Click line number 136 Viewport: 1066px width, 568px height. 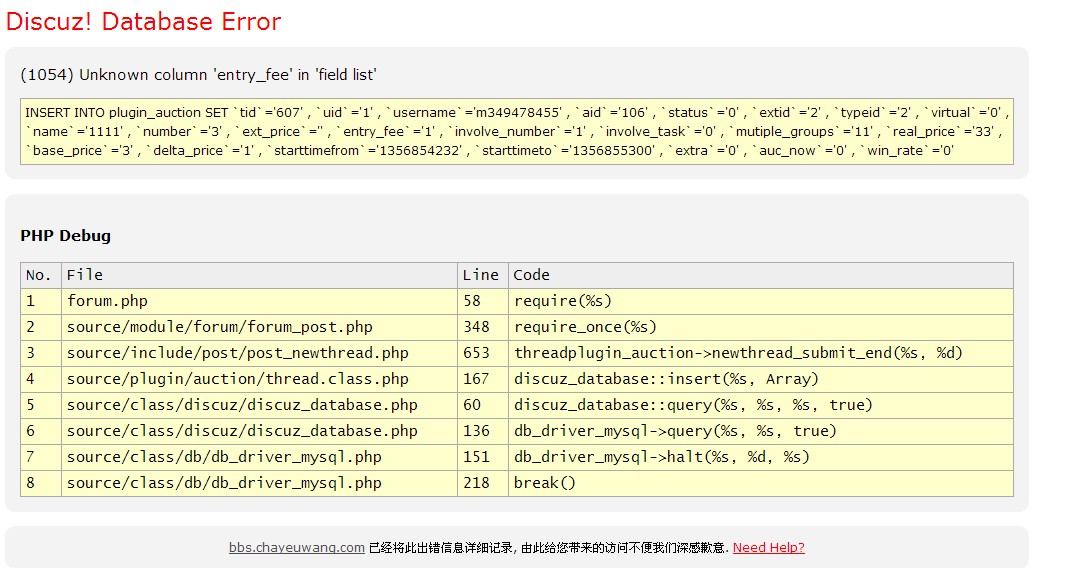[x=483, y=431]
